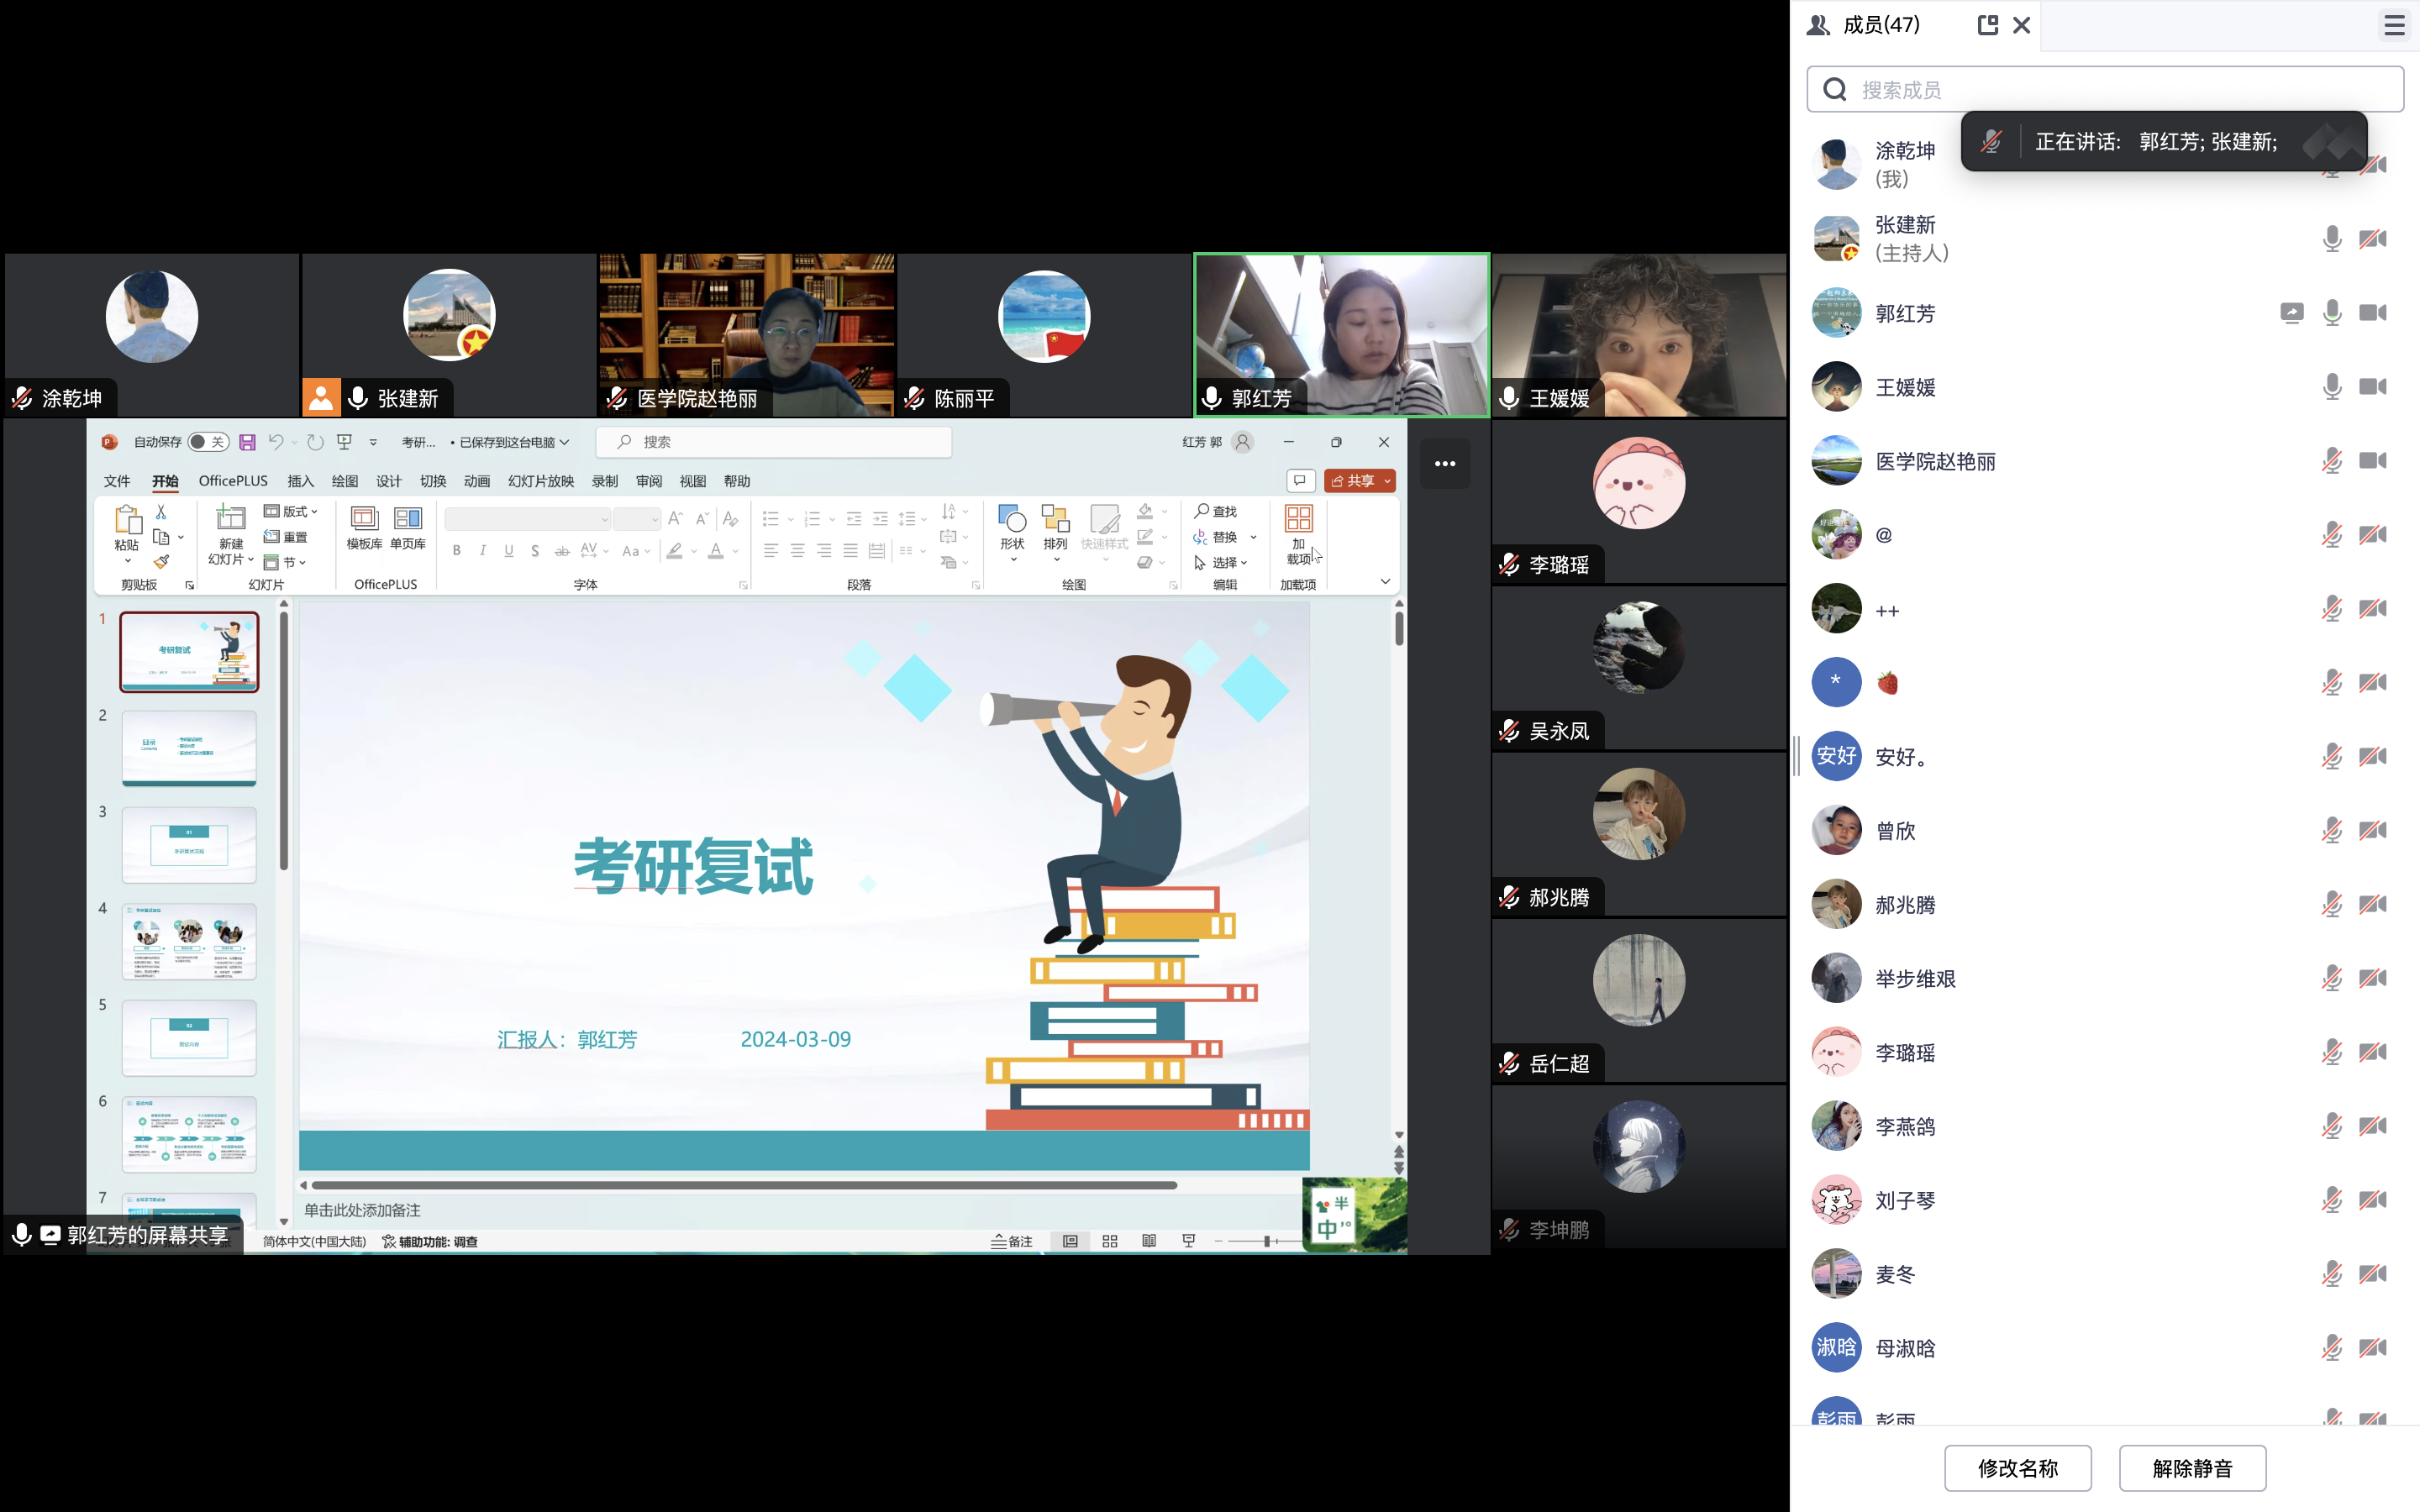Image resolution: width=2420 pixels, height=1512 pixels.
Task: Open the 幻灯片放映 tab
Action: pyautogui.click(x=540, y=481)
